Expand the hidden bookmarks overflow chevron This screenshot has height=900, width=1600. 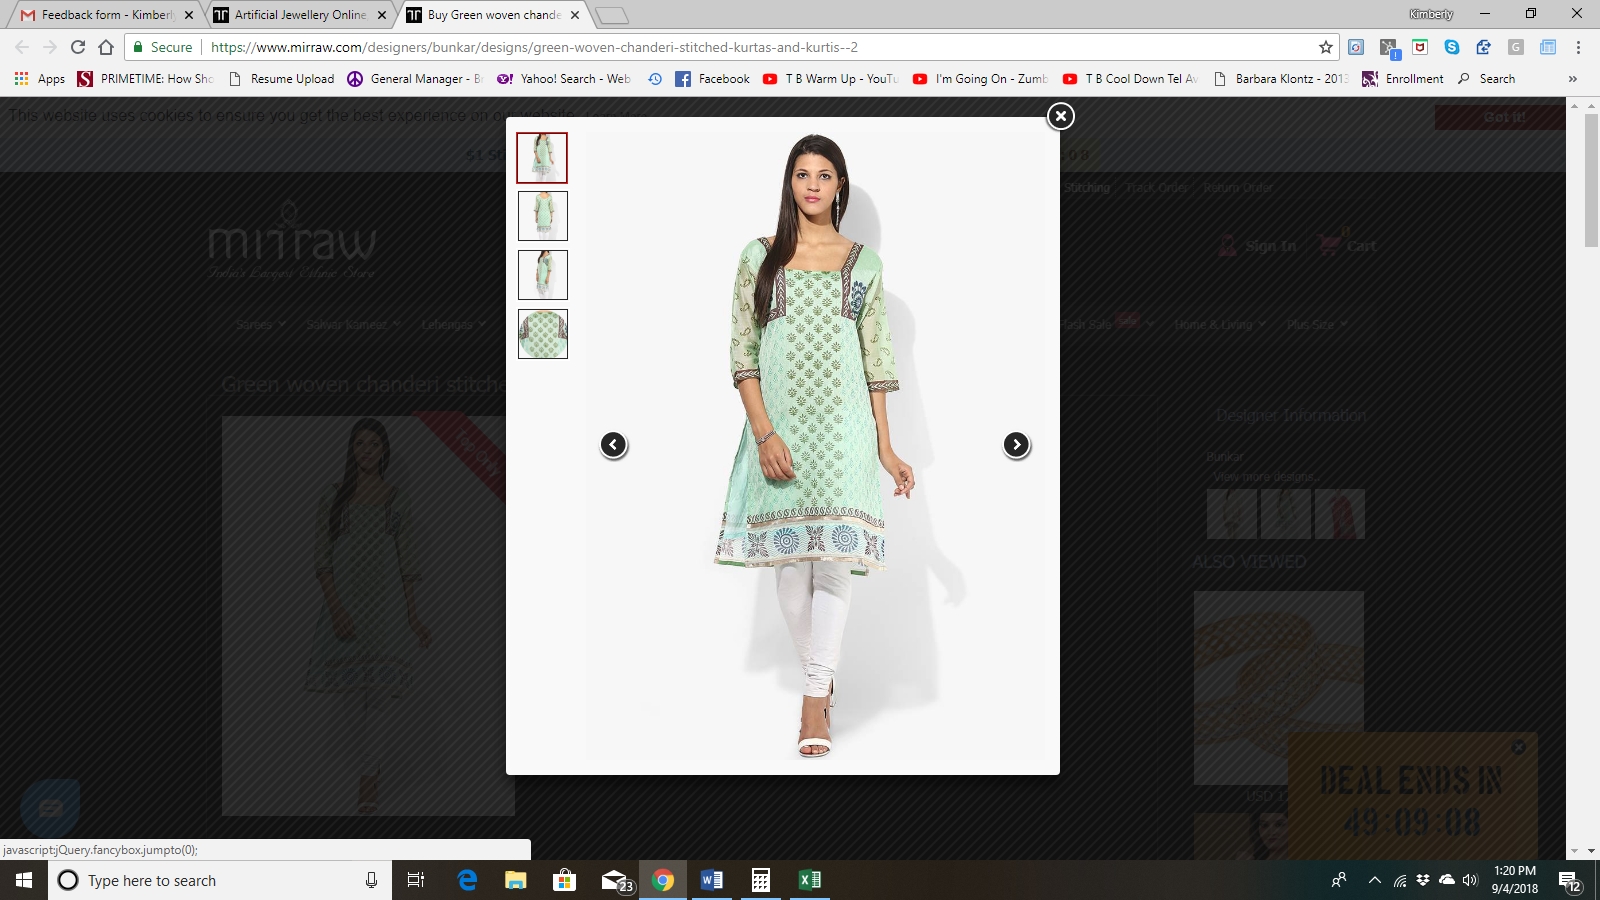(x=1572, y=79)
